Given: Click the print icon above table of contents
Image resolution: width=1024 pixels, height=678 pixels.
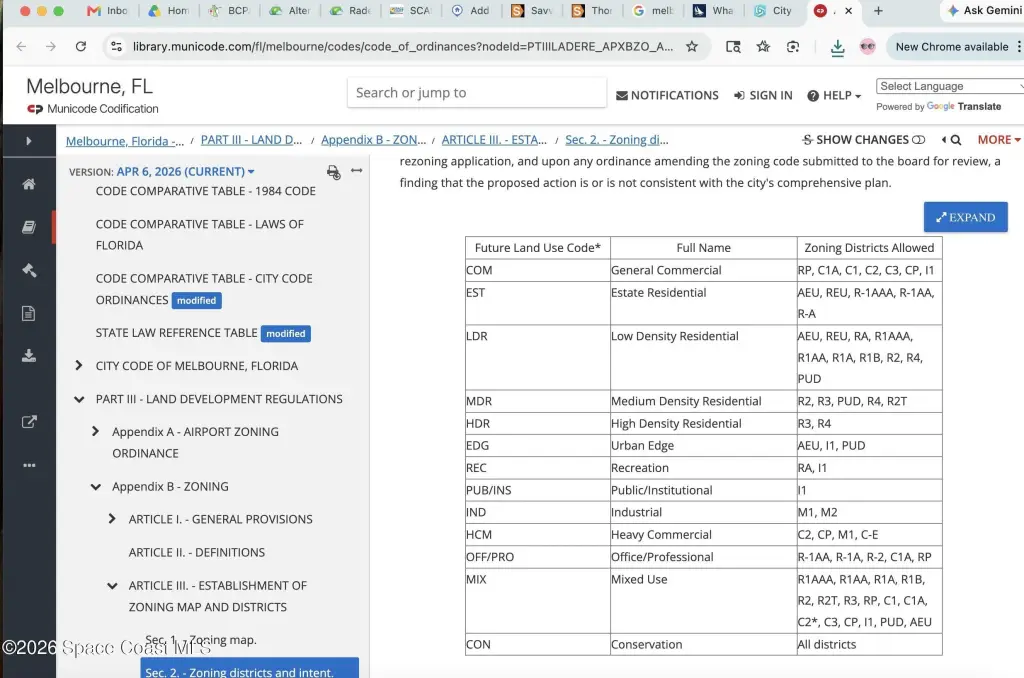Looking at the screenshot, I should (x=333, y=172).
